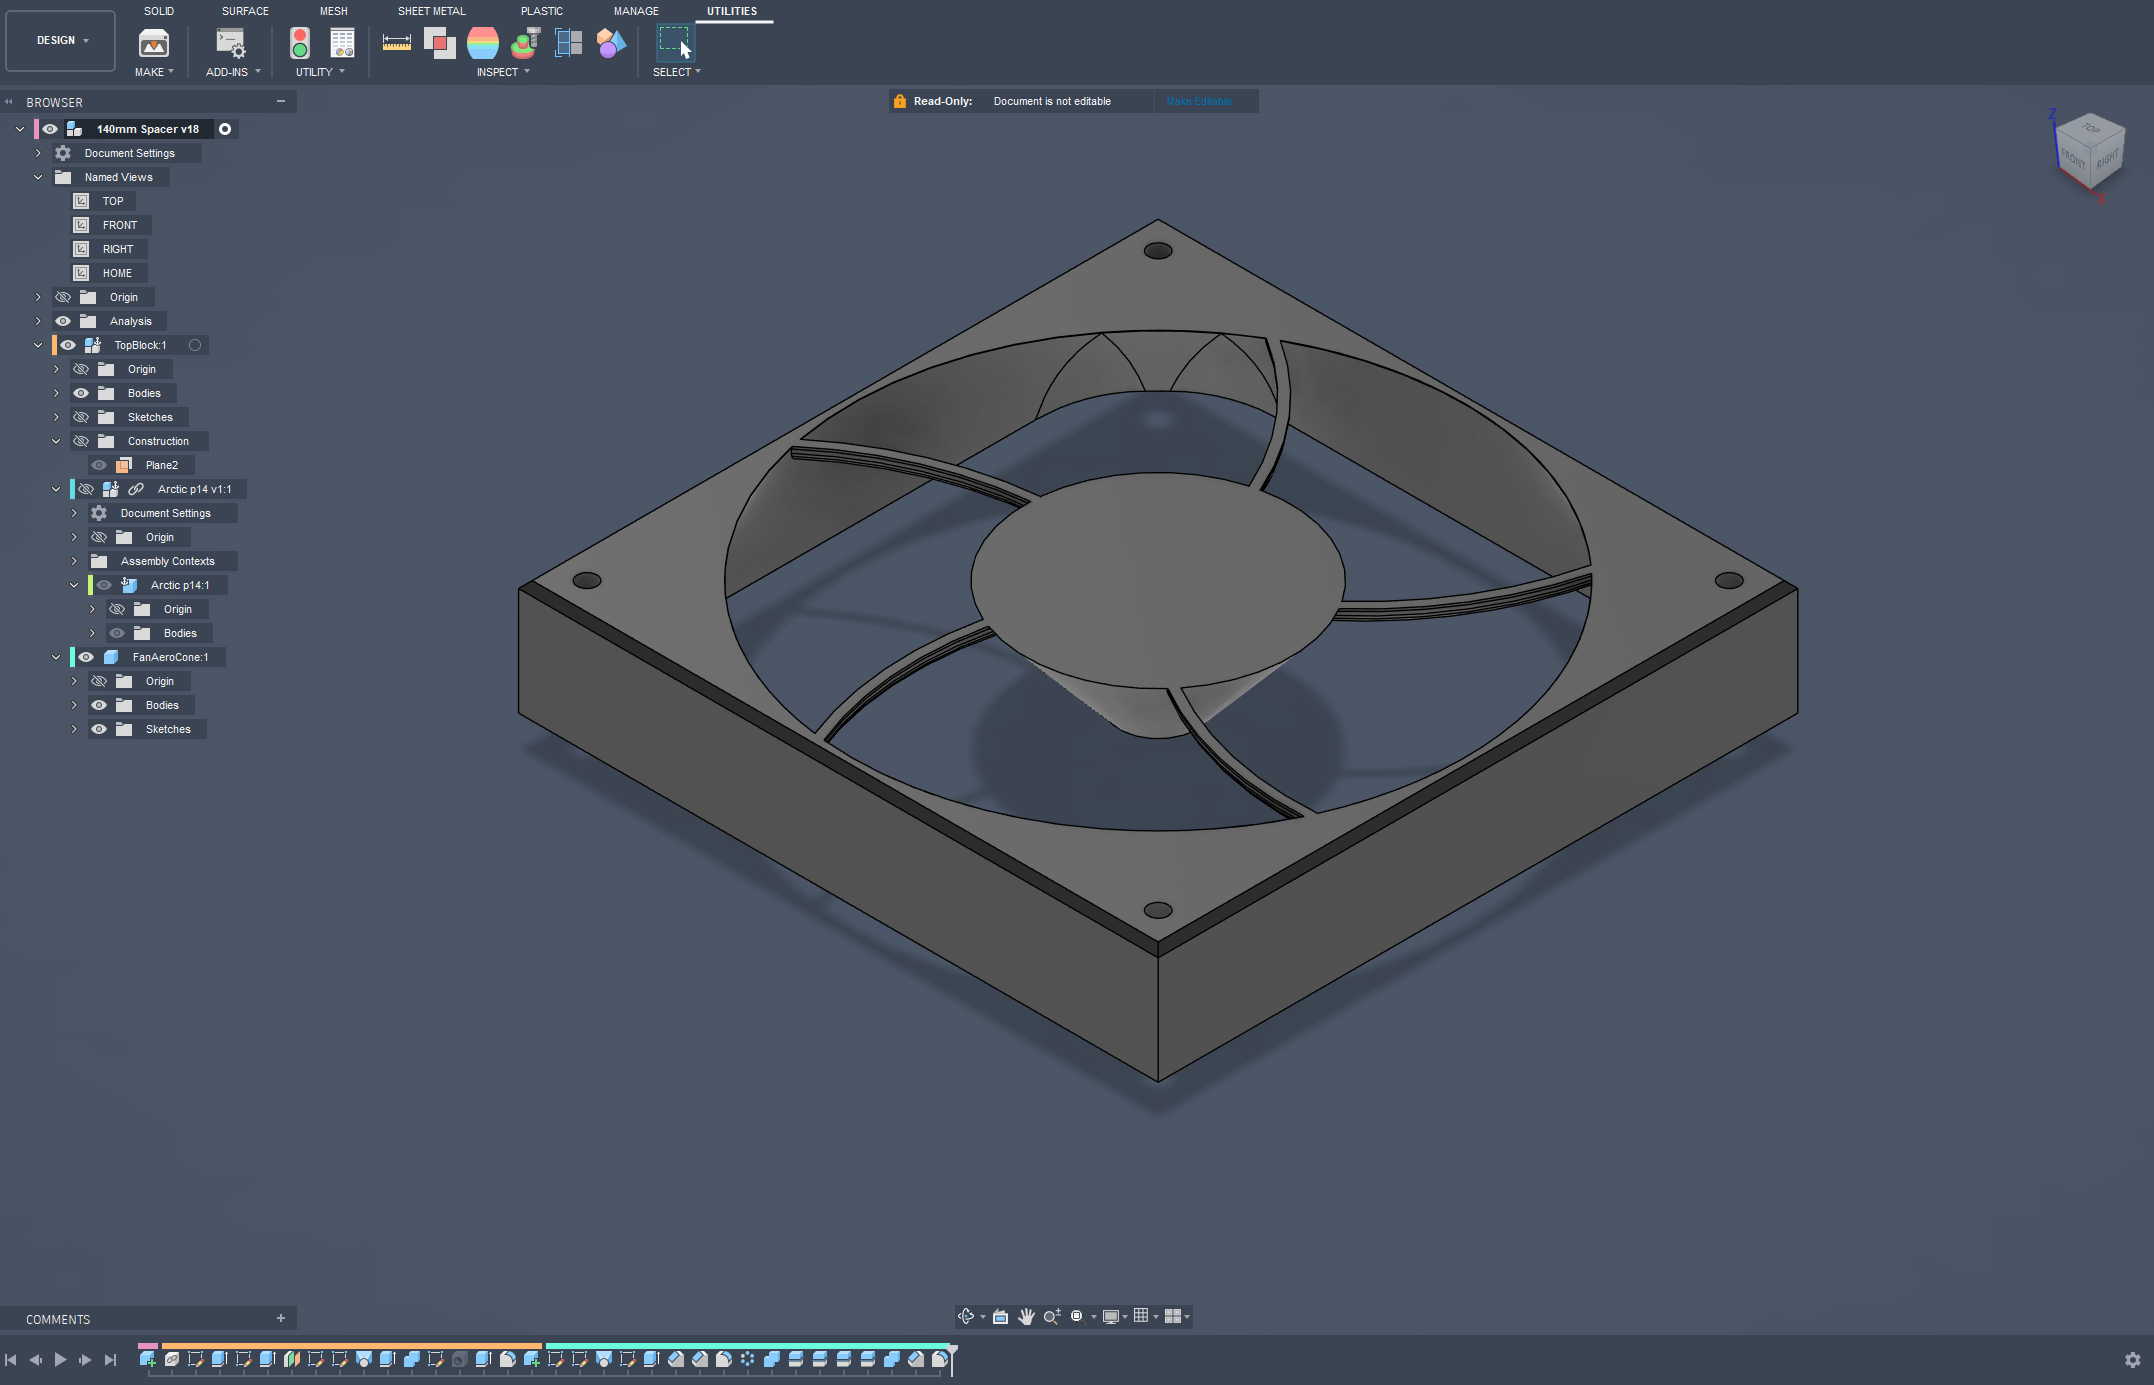The height and width of the screenshot is (1385, 2154).
Task: Click the Measure ruler tool icon
Action: point(397,43)
